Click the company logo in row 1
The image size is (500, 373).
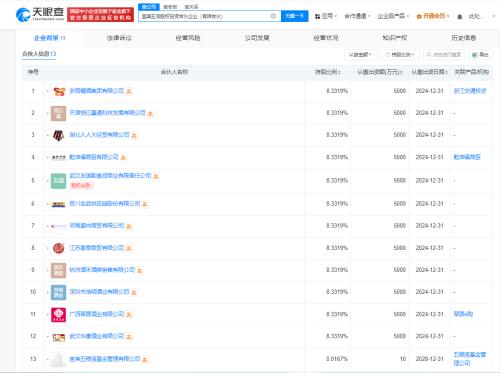[59, 91]
